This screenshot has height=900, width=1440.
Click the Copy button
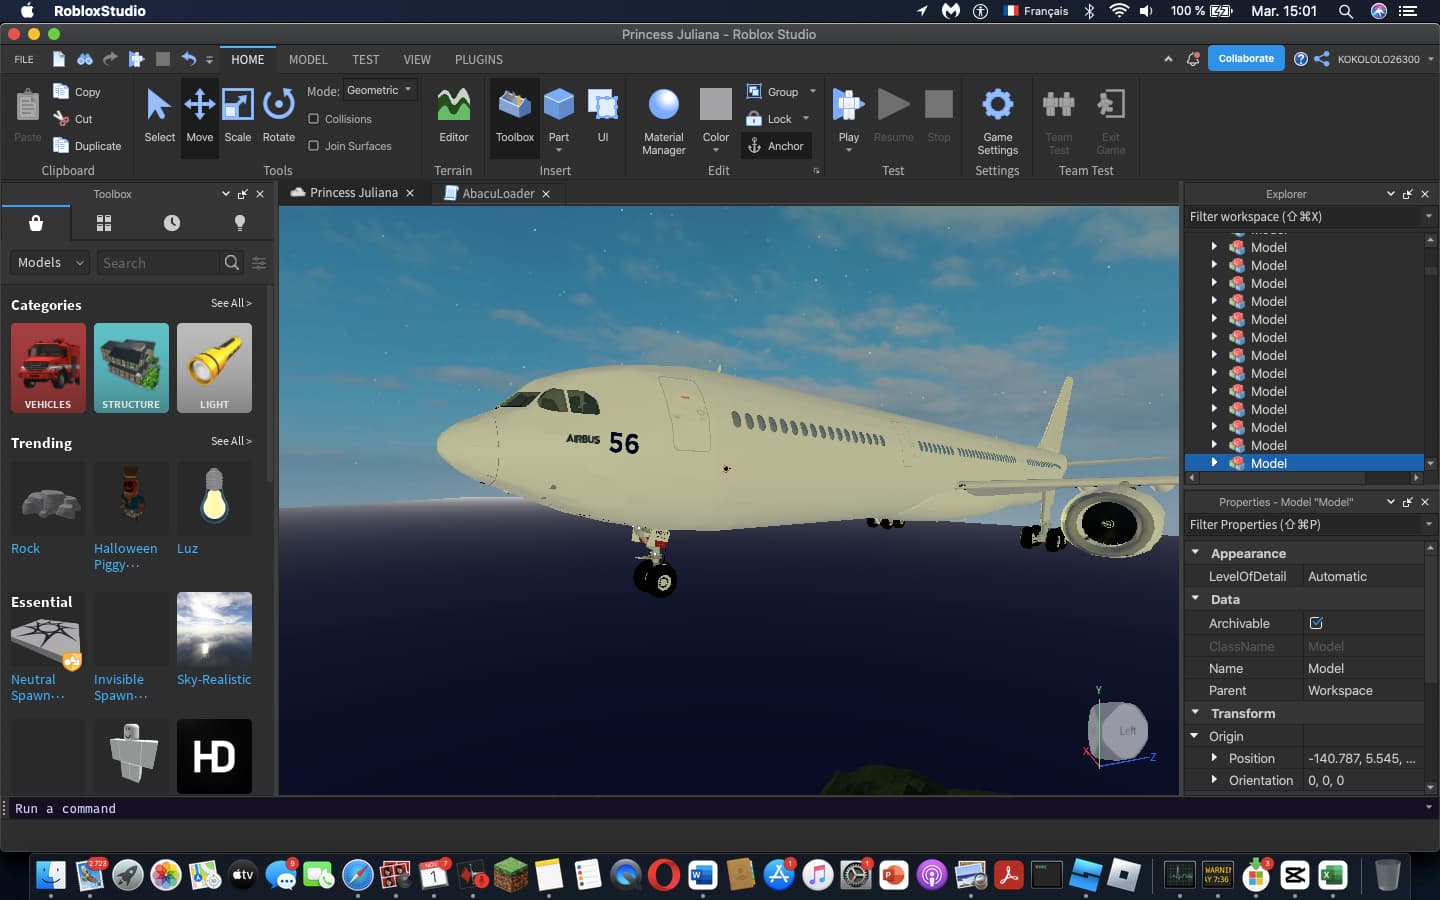point(77,92)
